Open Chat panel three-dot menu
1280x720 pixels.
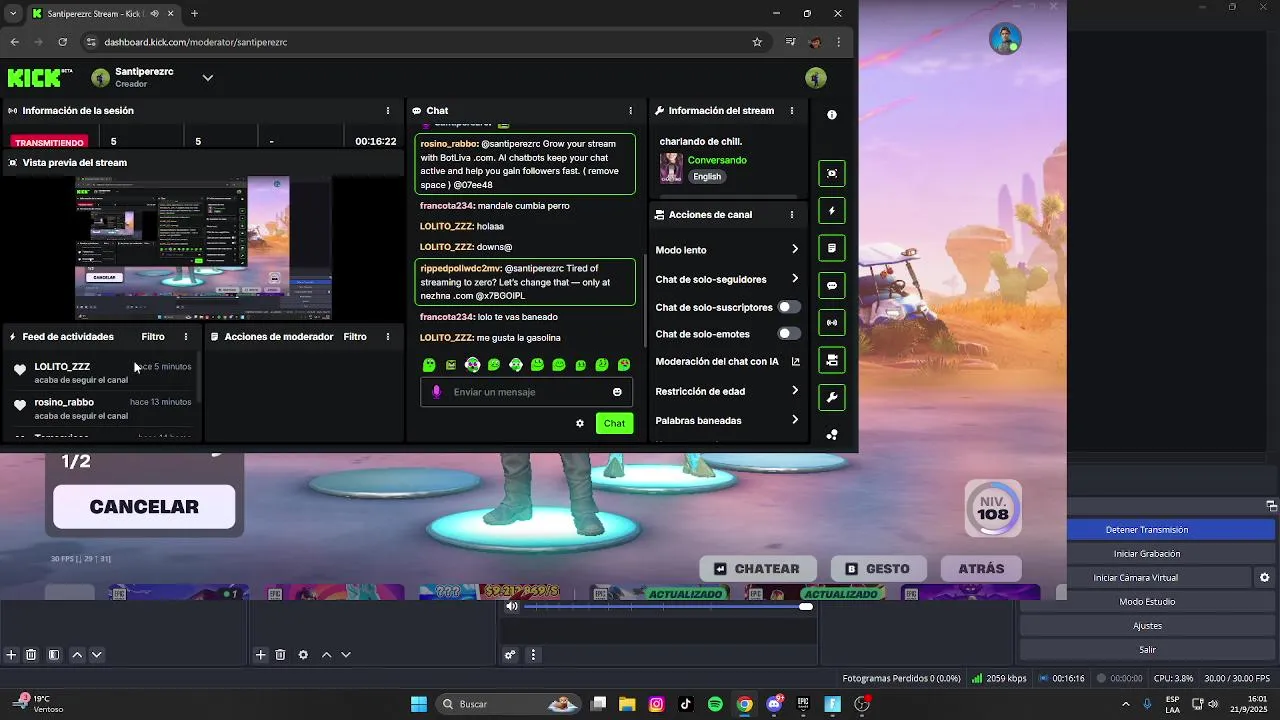[x=630, y=111]
